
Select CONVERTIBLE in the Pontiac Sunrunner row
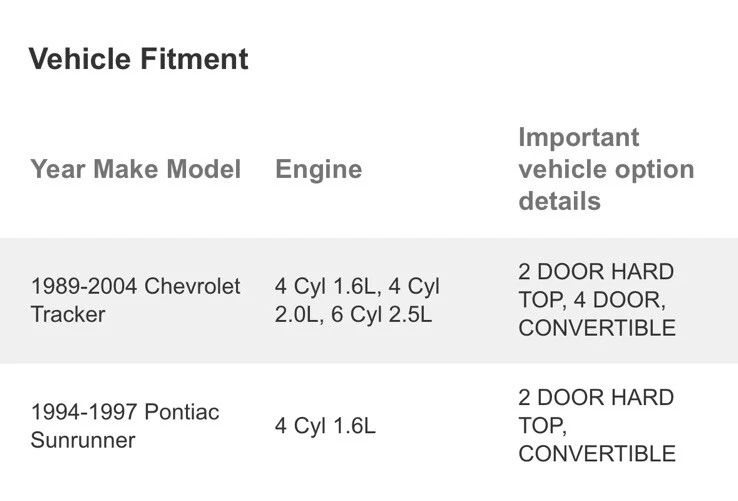click(597, 454)
